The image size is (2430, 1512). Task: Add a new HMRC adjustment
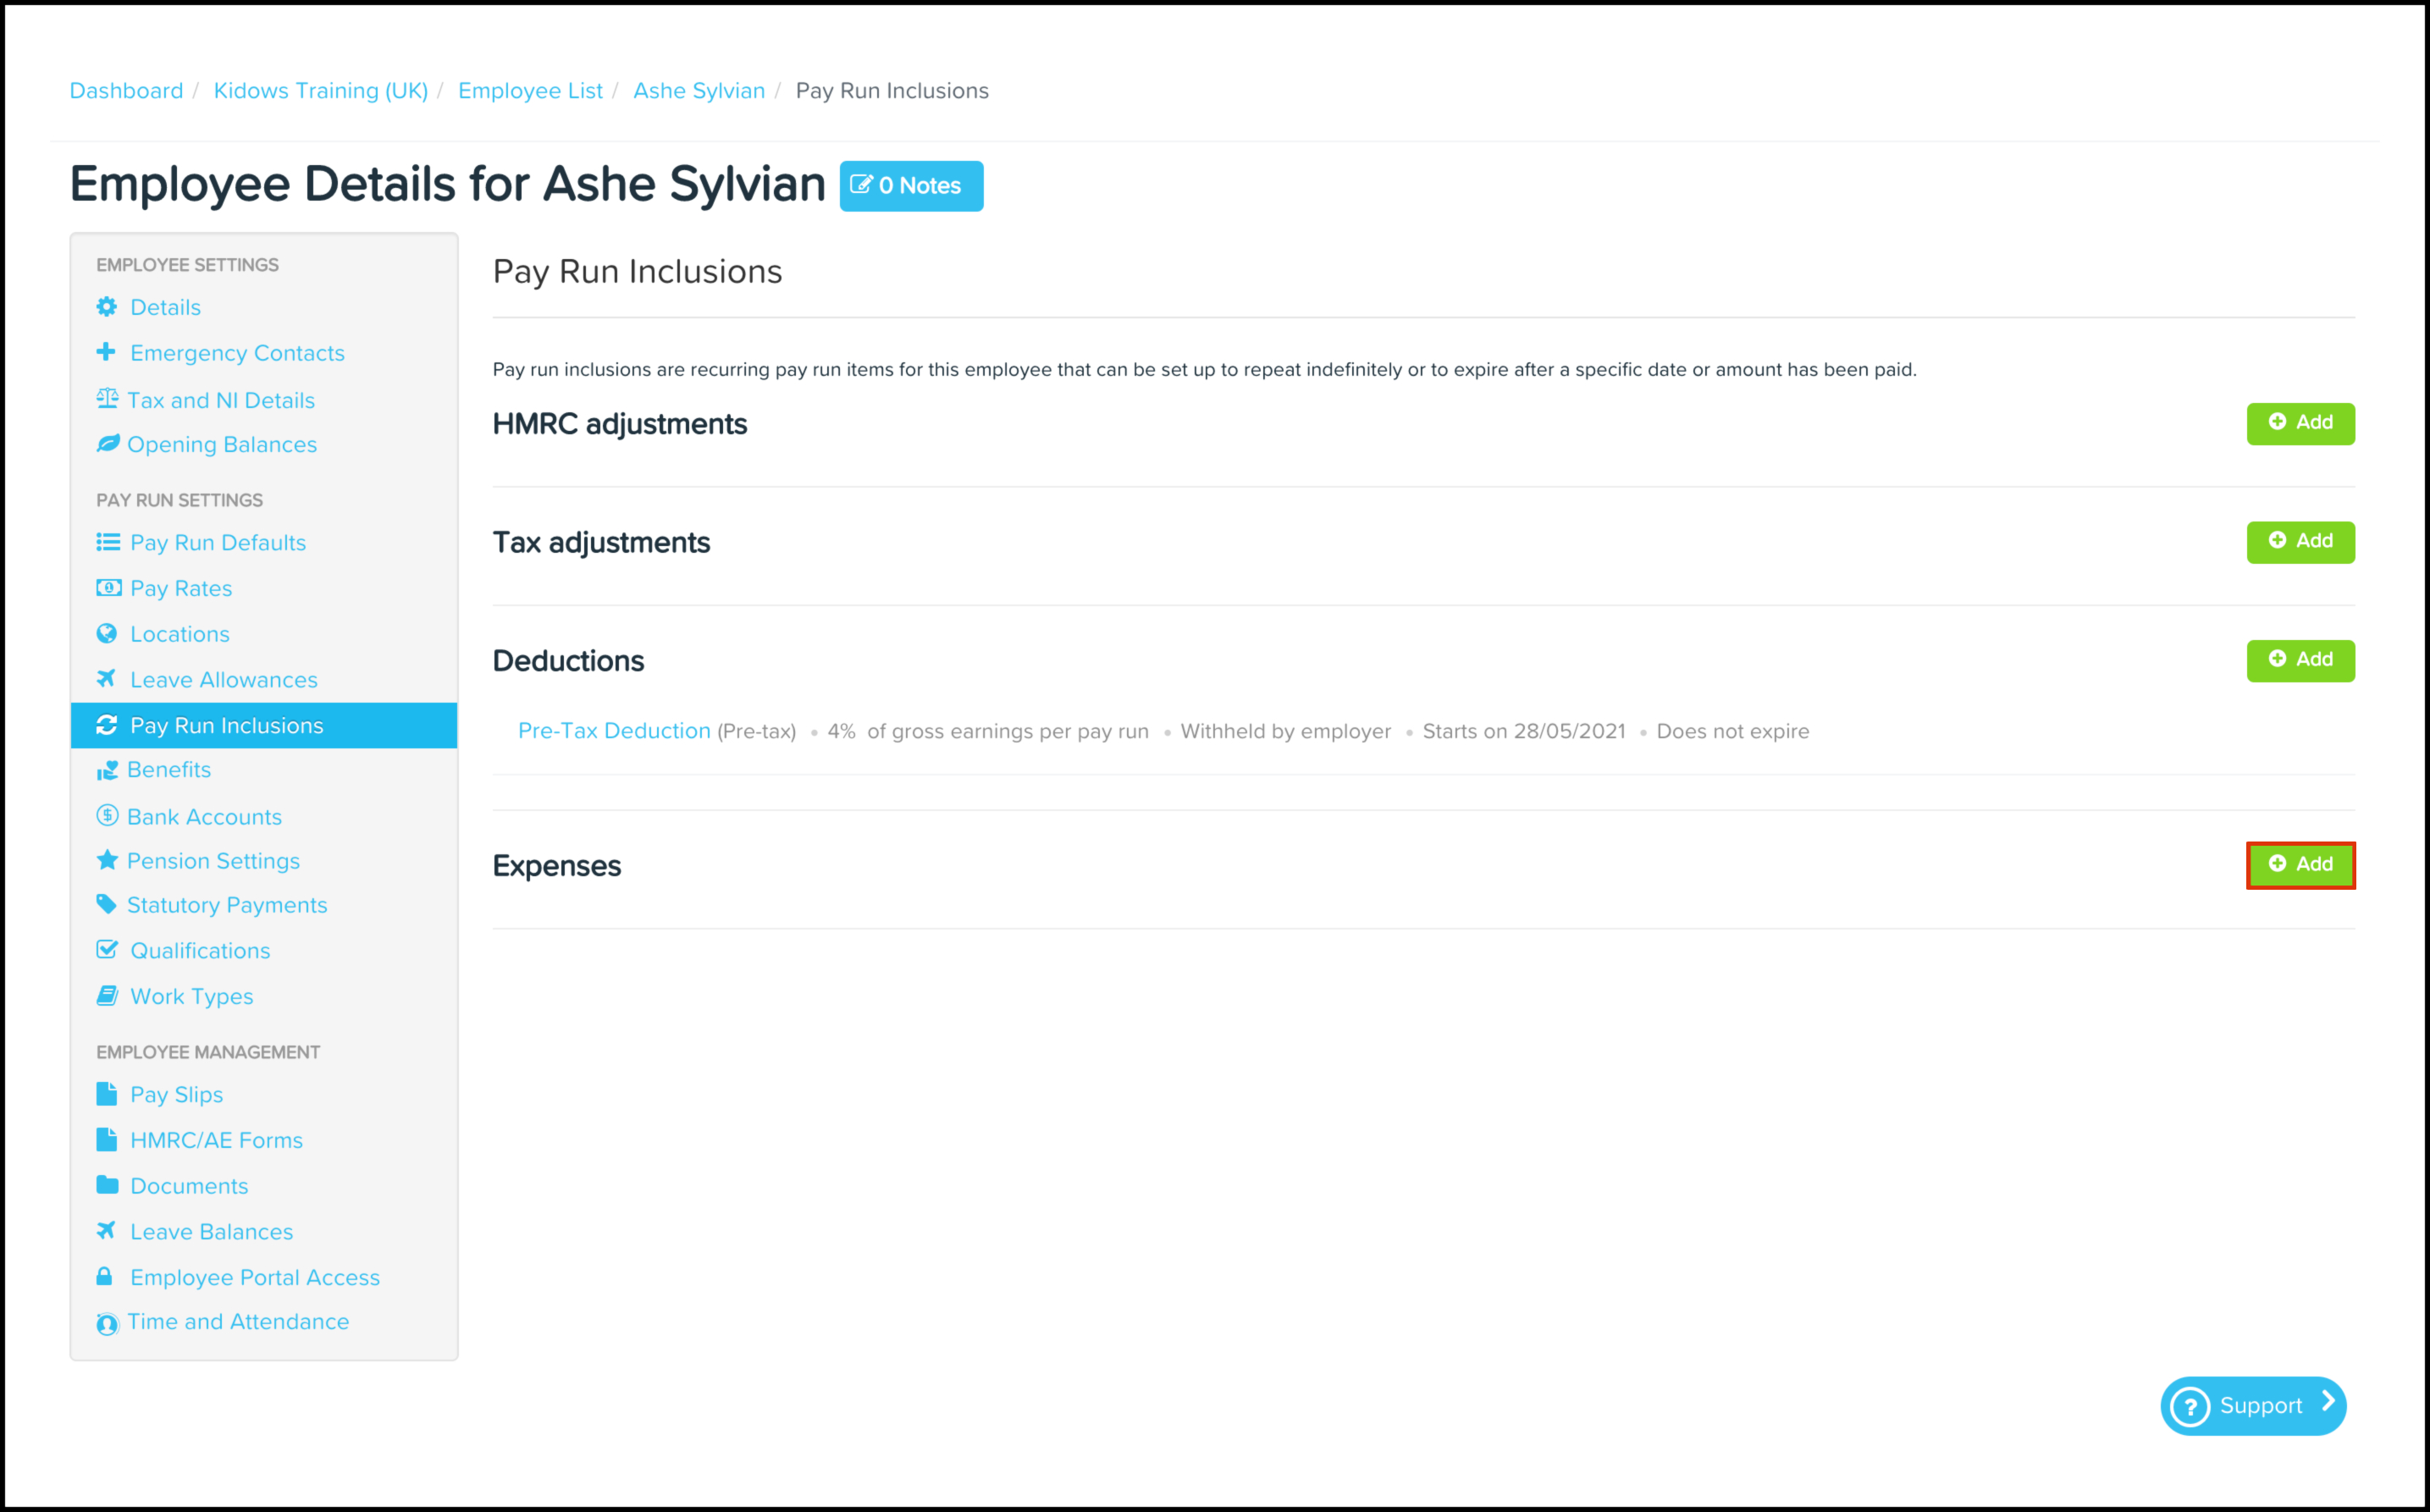pos(2300,423)
